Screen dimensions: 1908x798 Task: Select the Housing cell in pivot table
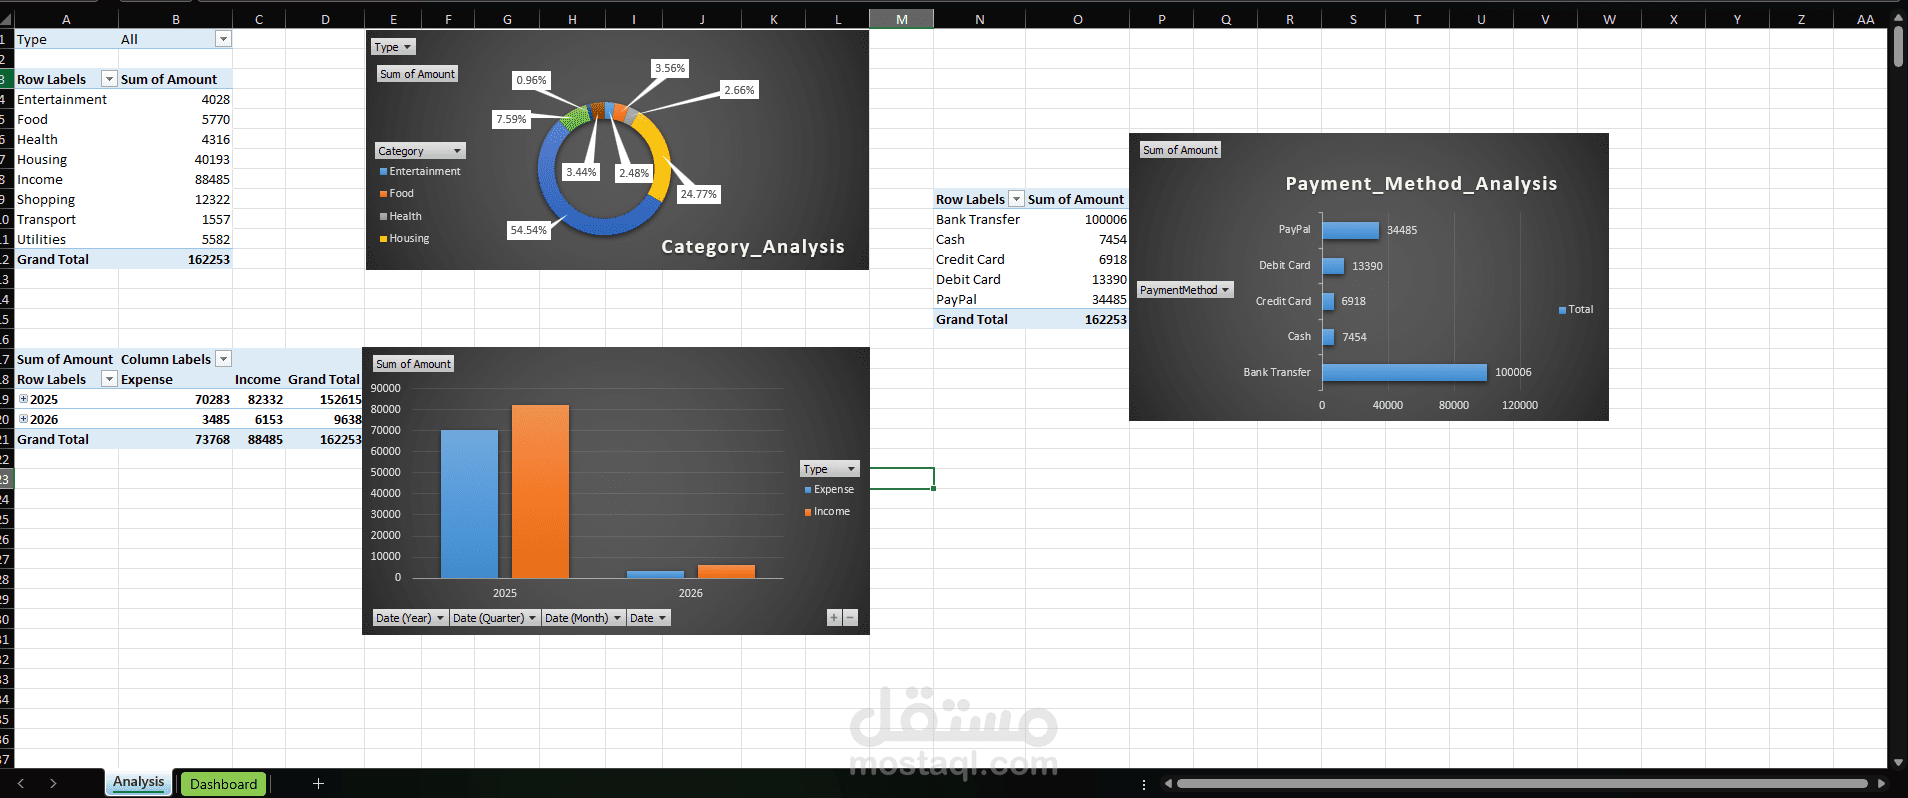point(66,159)
